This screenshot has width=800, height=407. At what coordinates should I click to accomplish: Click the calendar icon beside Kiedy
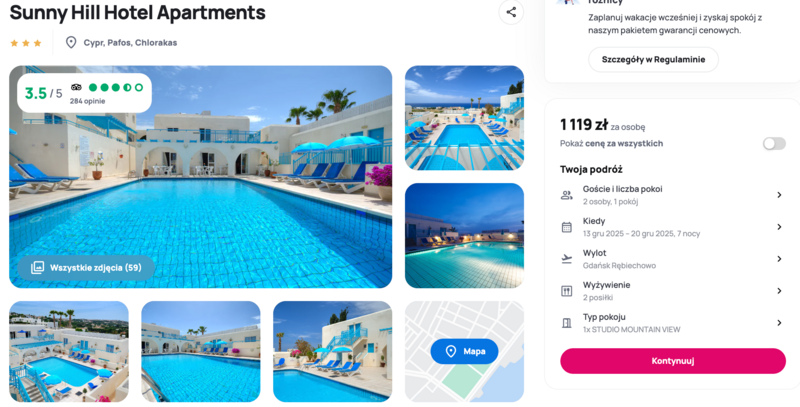566,227
